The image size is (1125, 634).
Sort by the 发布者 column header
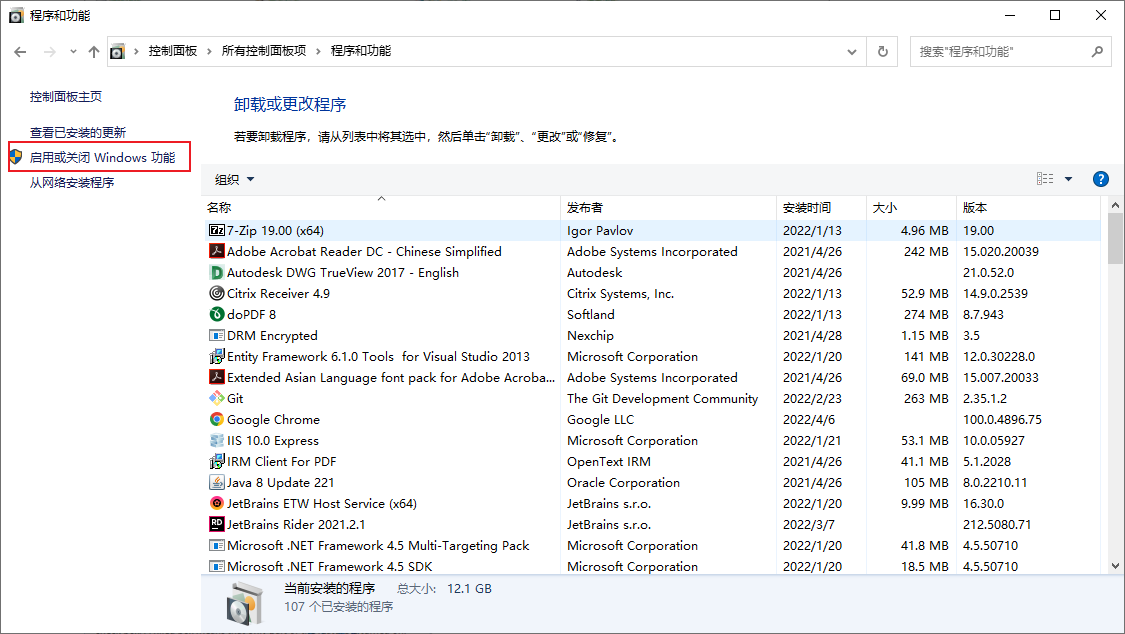(x=668, y=207)
